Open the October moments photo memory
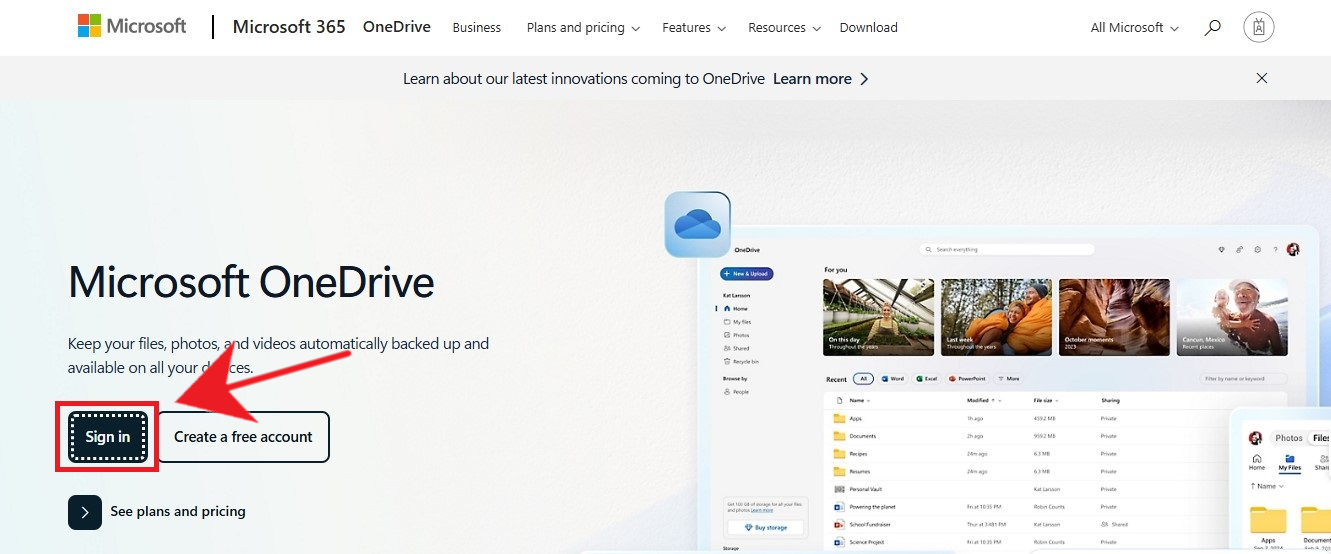 1114,317
